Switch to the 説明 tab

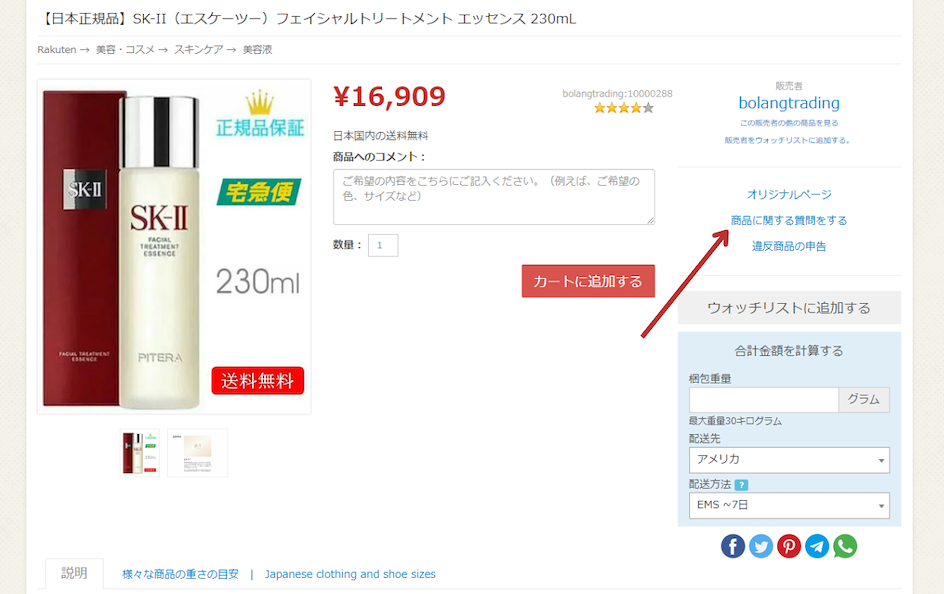point(74,574)
